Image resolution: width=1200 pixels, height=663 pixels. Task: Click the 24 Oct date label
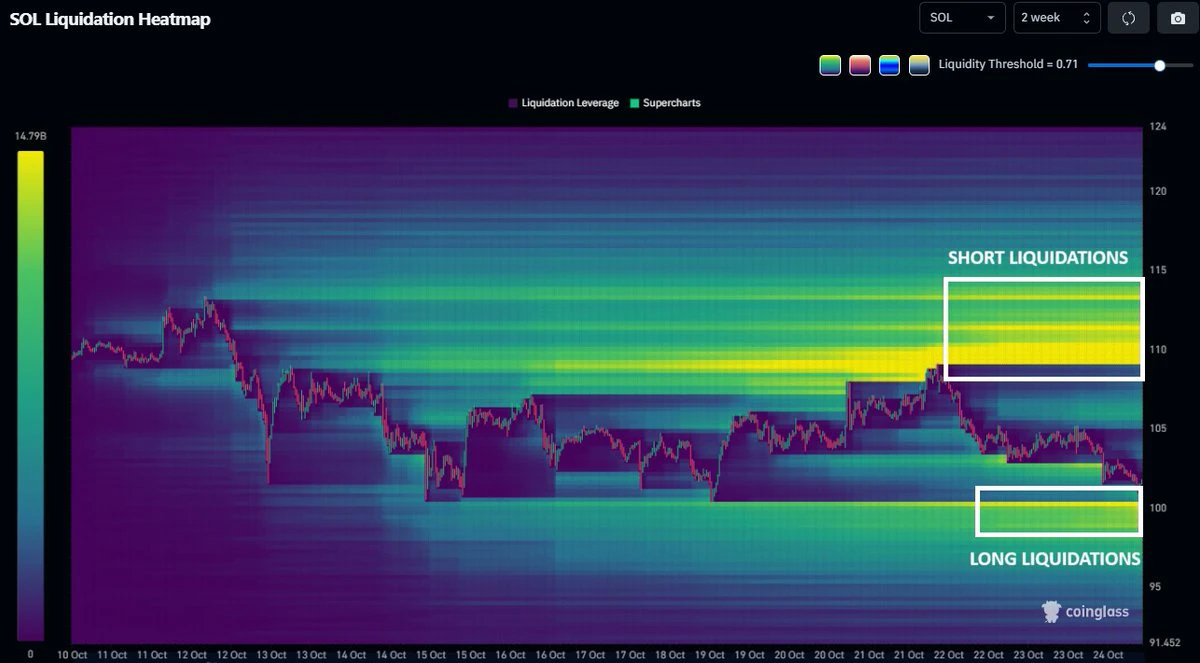[1108, 655]
